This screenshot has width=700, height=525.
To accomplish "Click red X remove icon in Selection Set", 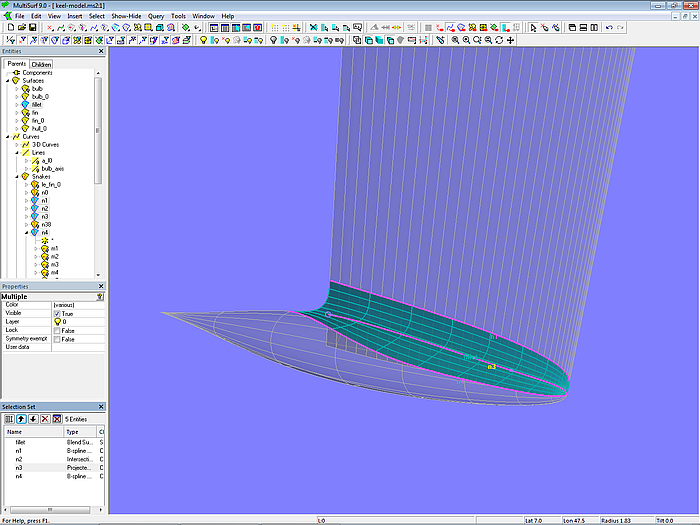I will [44, 418].
